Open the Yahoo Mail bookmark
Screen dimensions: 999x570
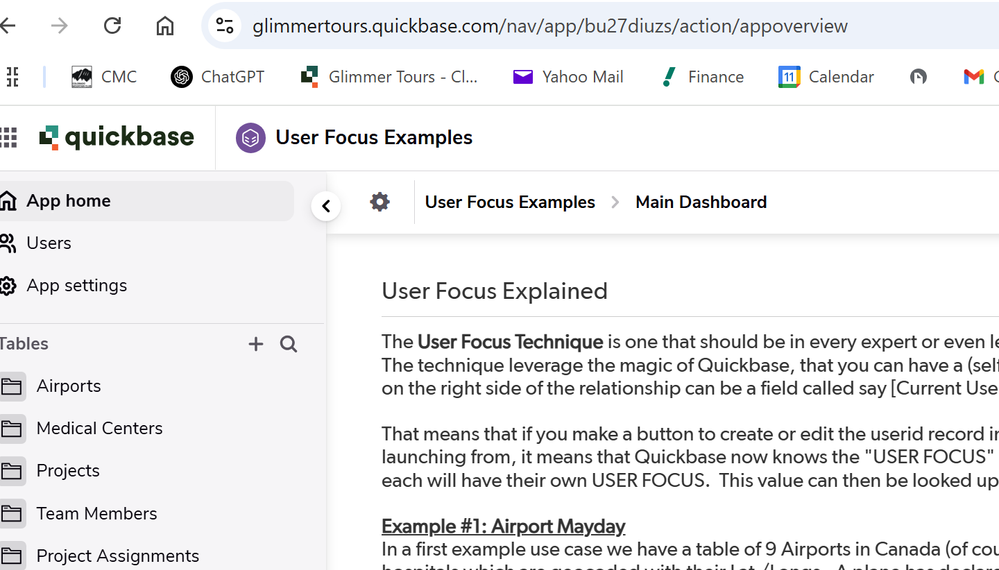click(x=568, y=77)
